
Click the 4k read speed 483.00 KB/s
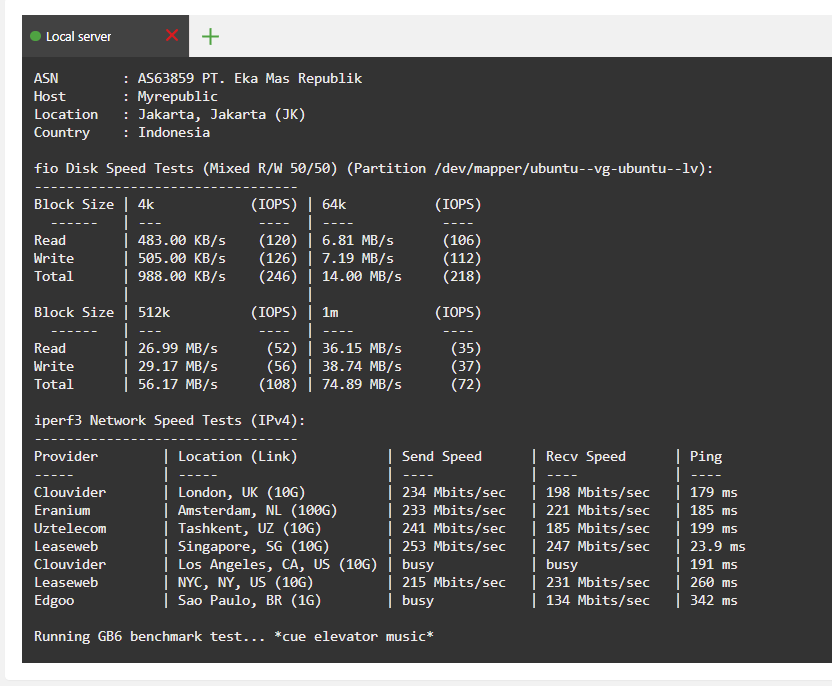click(182, 241)
